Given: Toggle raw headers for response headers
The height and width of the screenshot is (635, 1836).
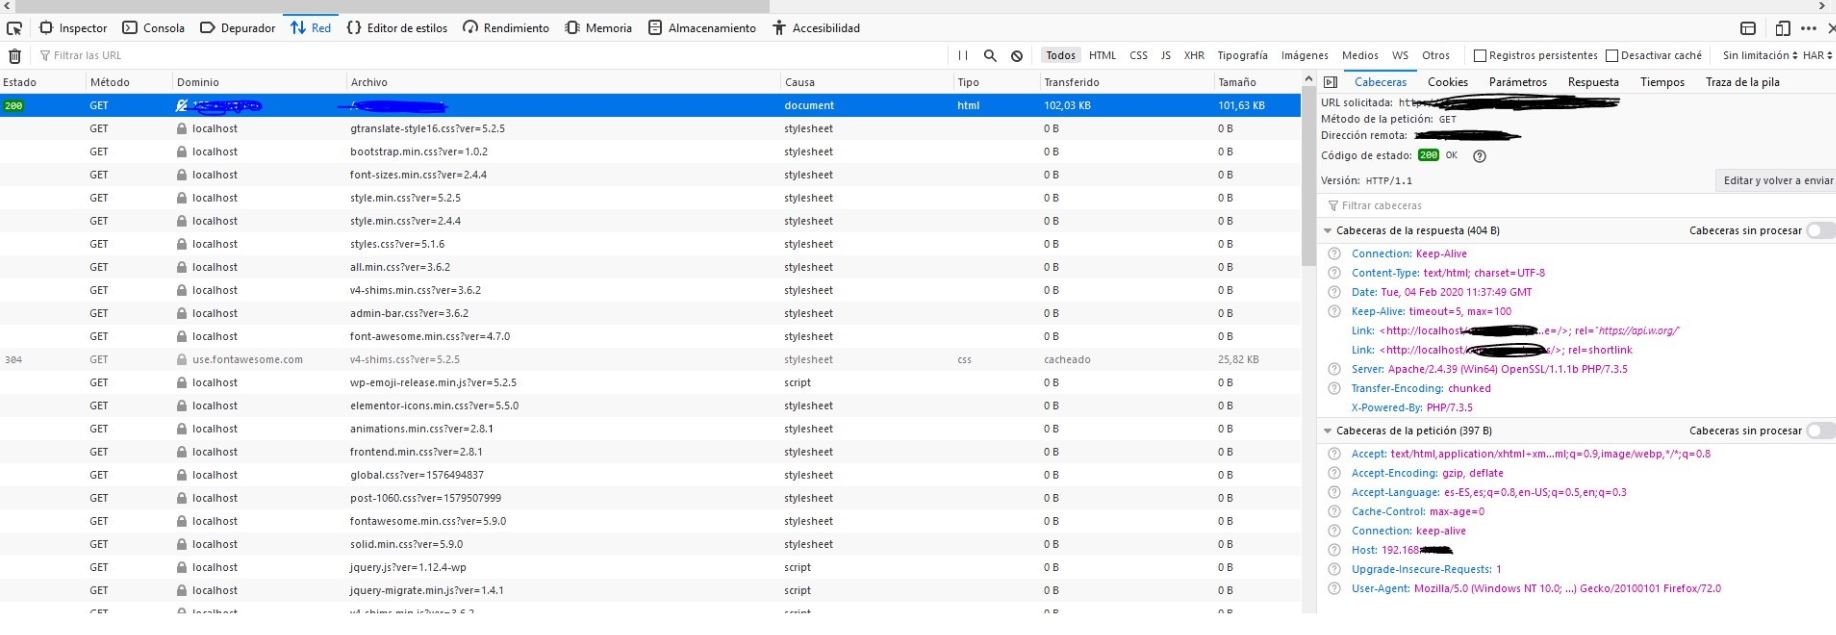Looking at the screenshot, I should tap(1821, 231).
